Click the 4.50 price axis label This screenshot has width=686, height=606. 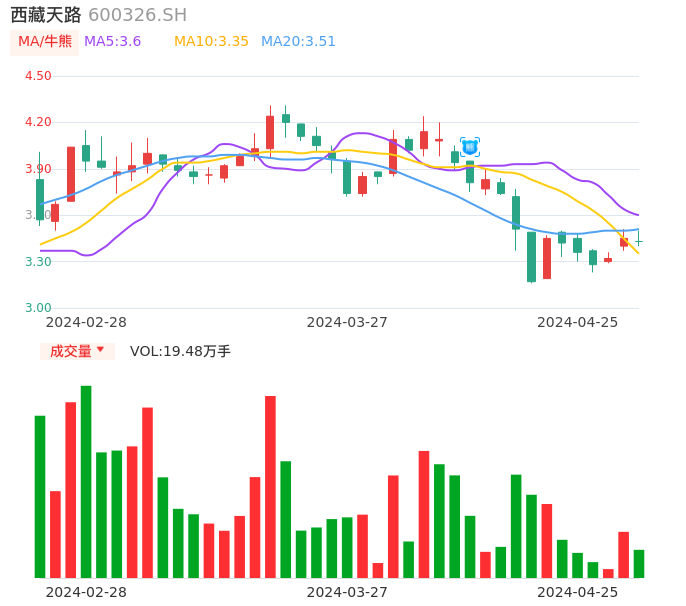38,76
